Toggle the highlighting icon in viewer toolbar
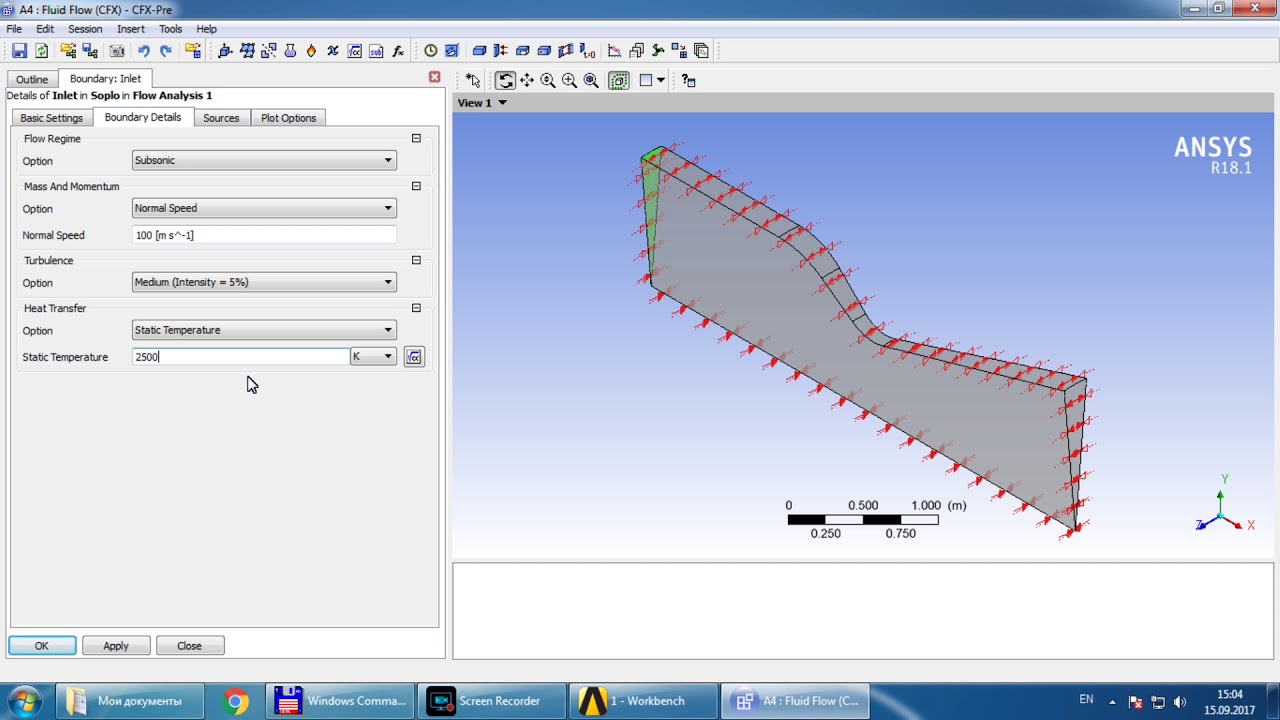This screenshot has height=720, width=1280. pyautogui.click(x=619, y=81)
